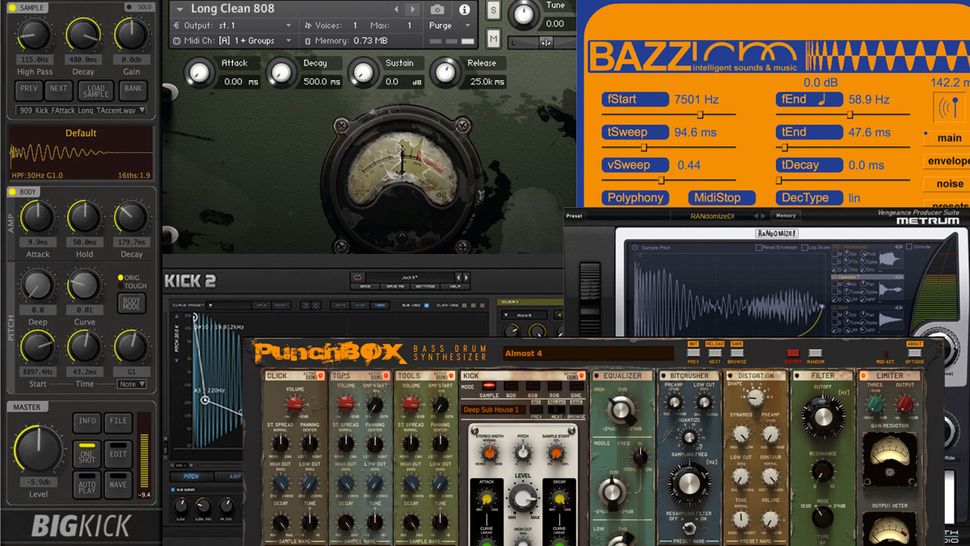970x546 pixels.
Task: Click the Metrum Memory button
Action: tap(785, 216)
